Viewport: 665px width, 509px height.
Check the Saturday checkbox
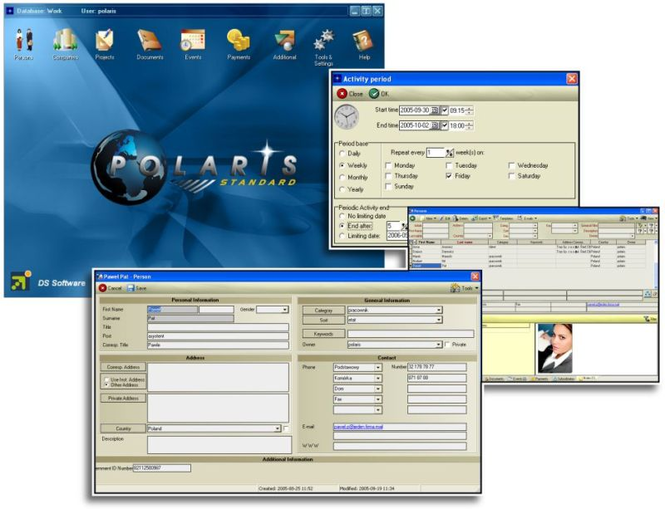(511, 176)
